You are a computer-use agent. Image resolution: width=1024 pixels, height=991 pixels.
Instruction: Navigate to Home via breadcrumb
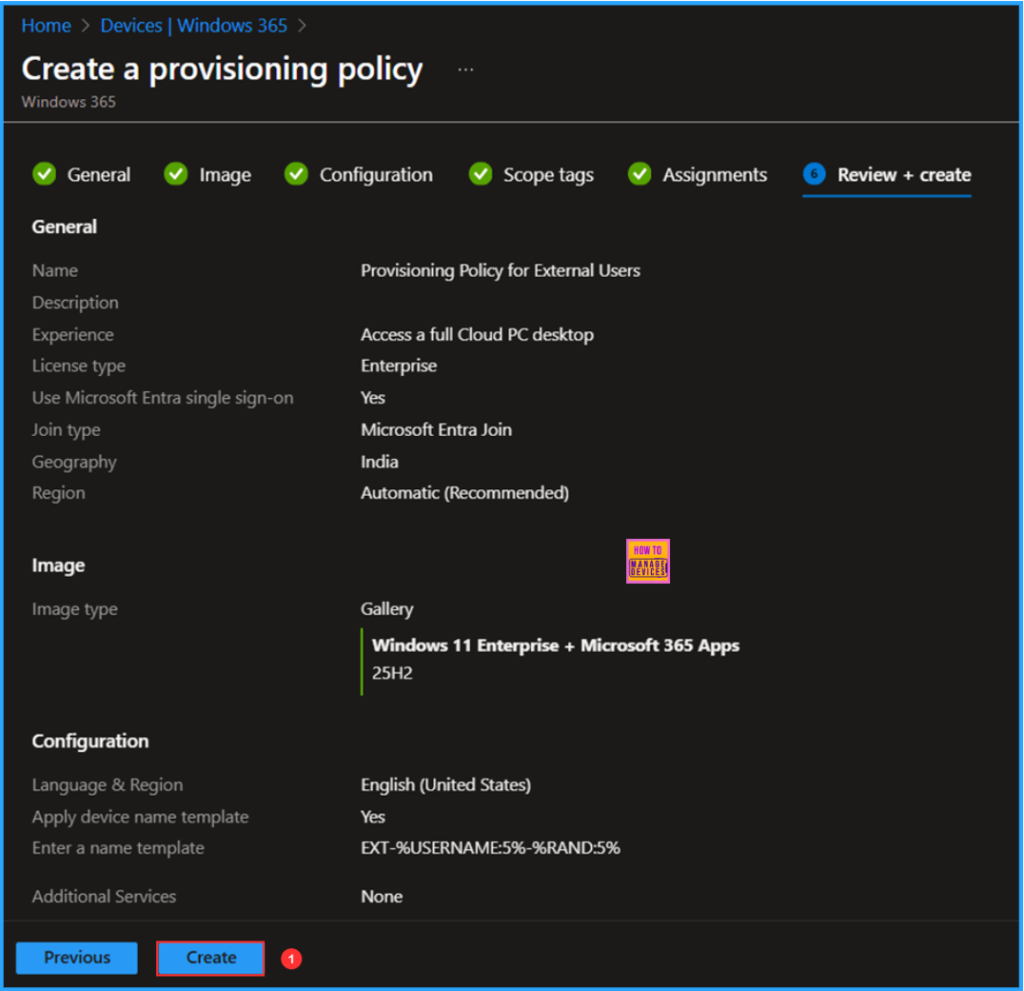coord(46,25)
